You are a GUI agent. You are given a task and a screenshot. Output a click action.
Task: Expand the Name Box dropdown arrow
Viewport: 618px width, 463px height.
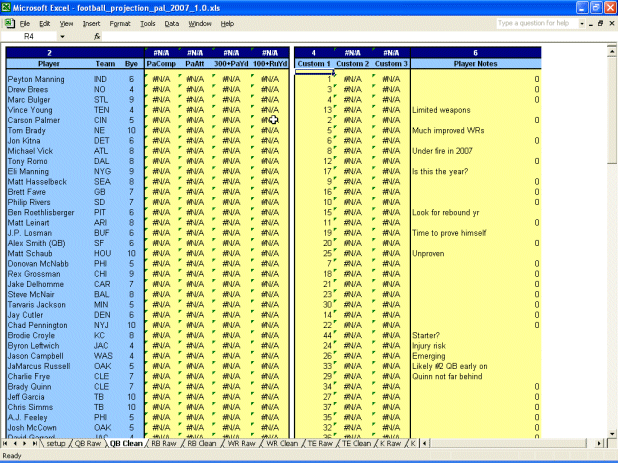(x=62, y=37)
